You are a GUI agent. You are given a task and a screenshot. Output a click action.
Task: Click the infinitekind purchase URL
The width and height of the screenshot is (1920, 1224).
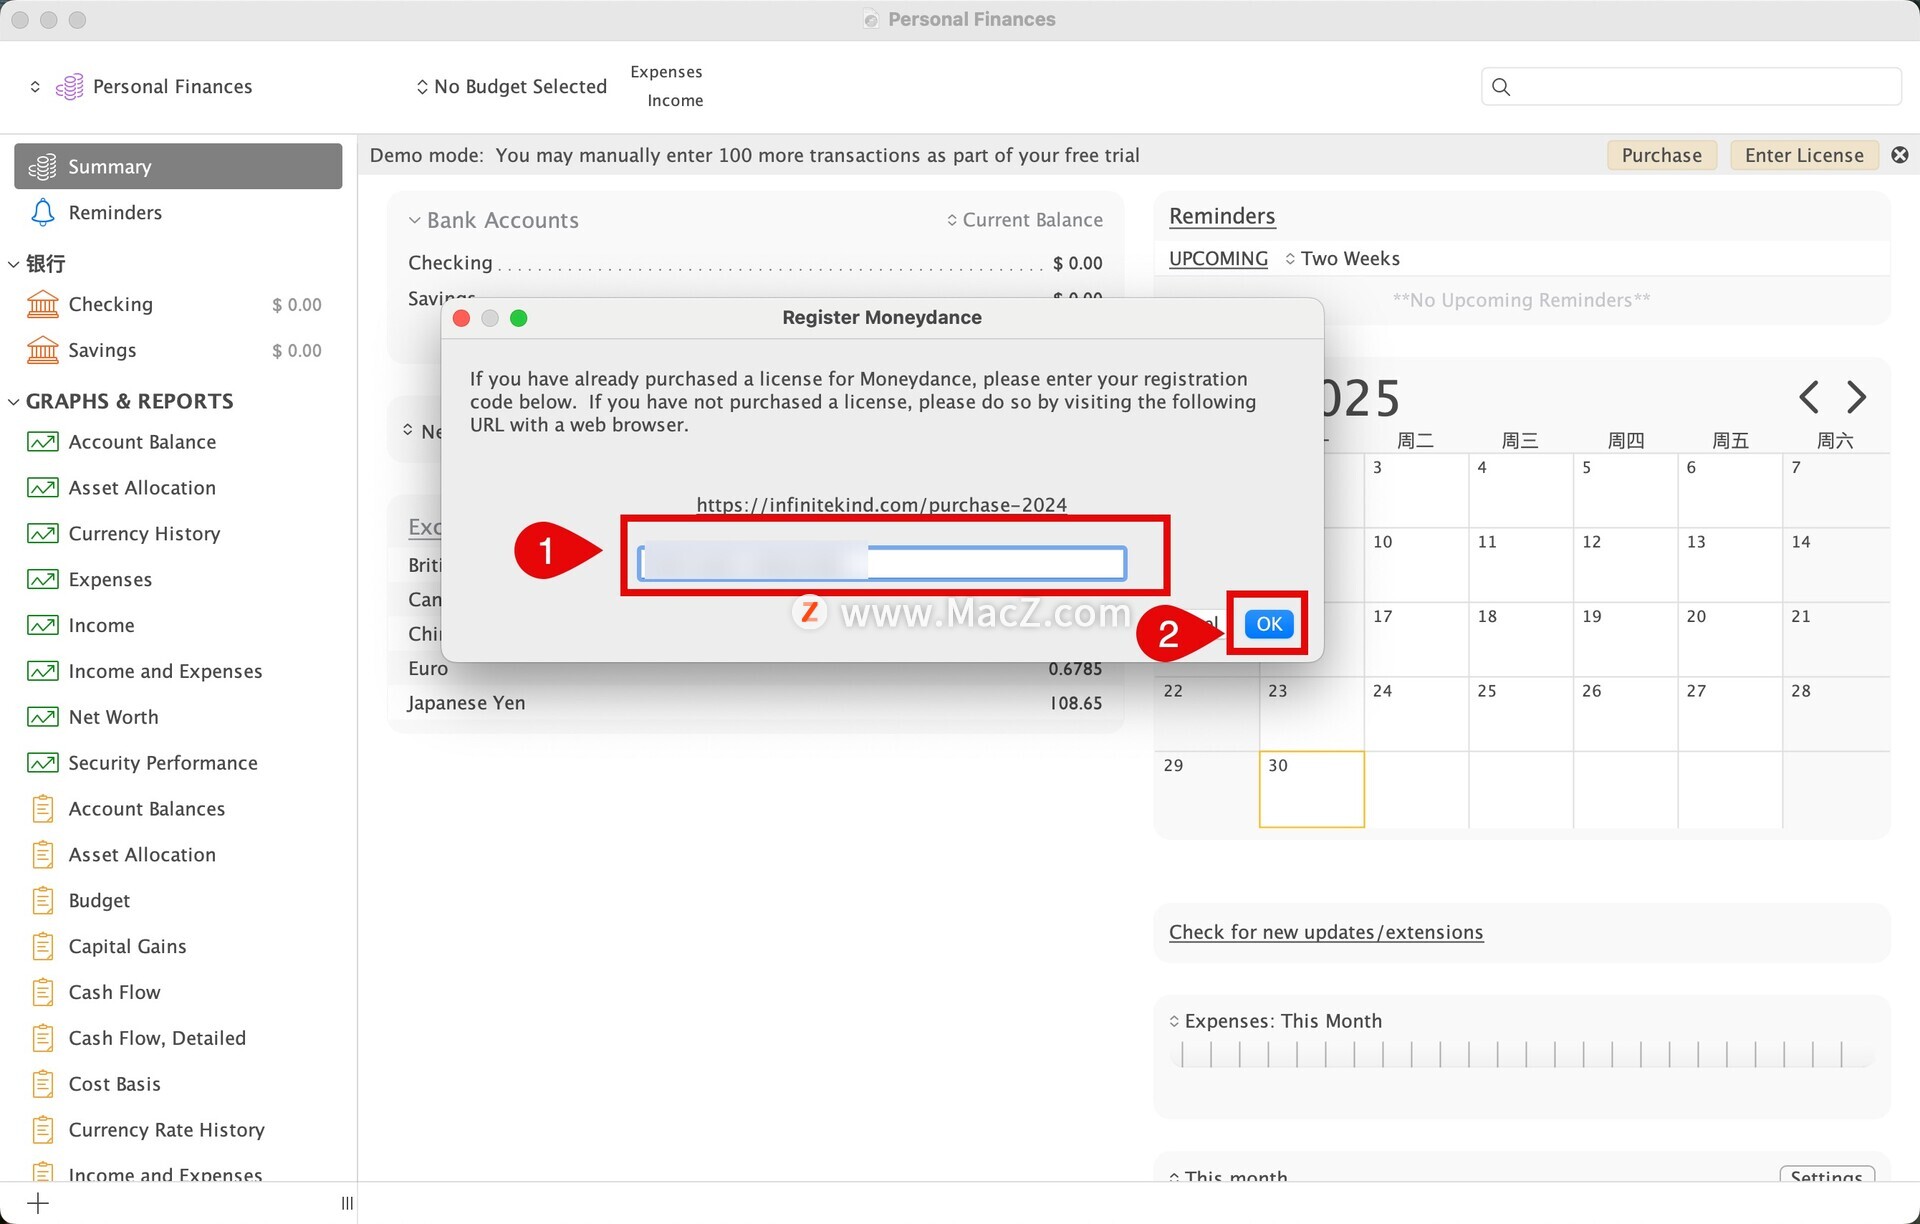882,505
